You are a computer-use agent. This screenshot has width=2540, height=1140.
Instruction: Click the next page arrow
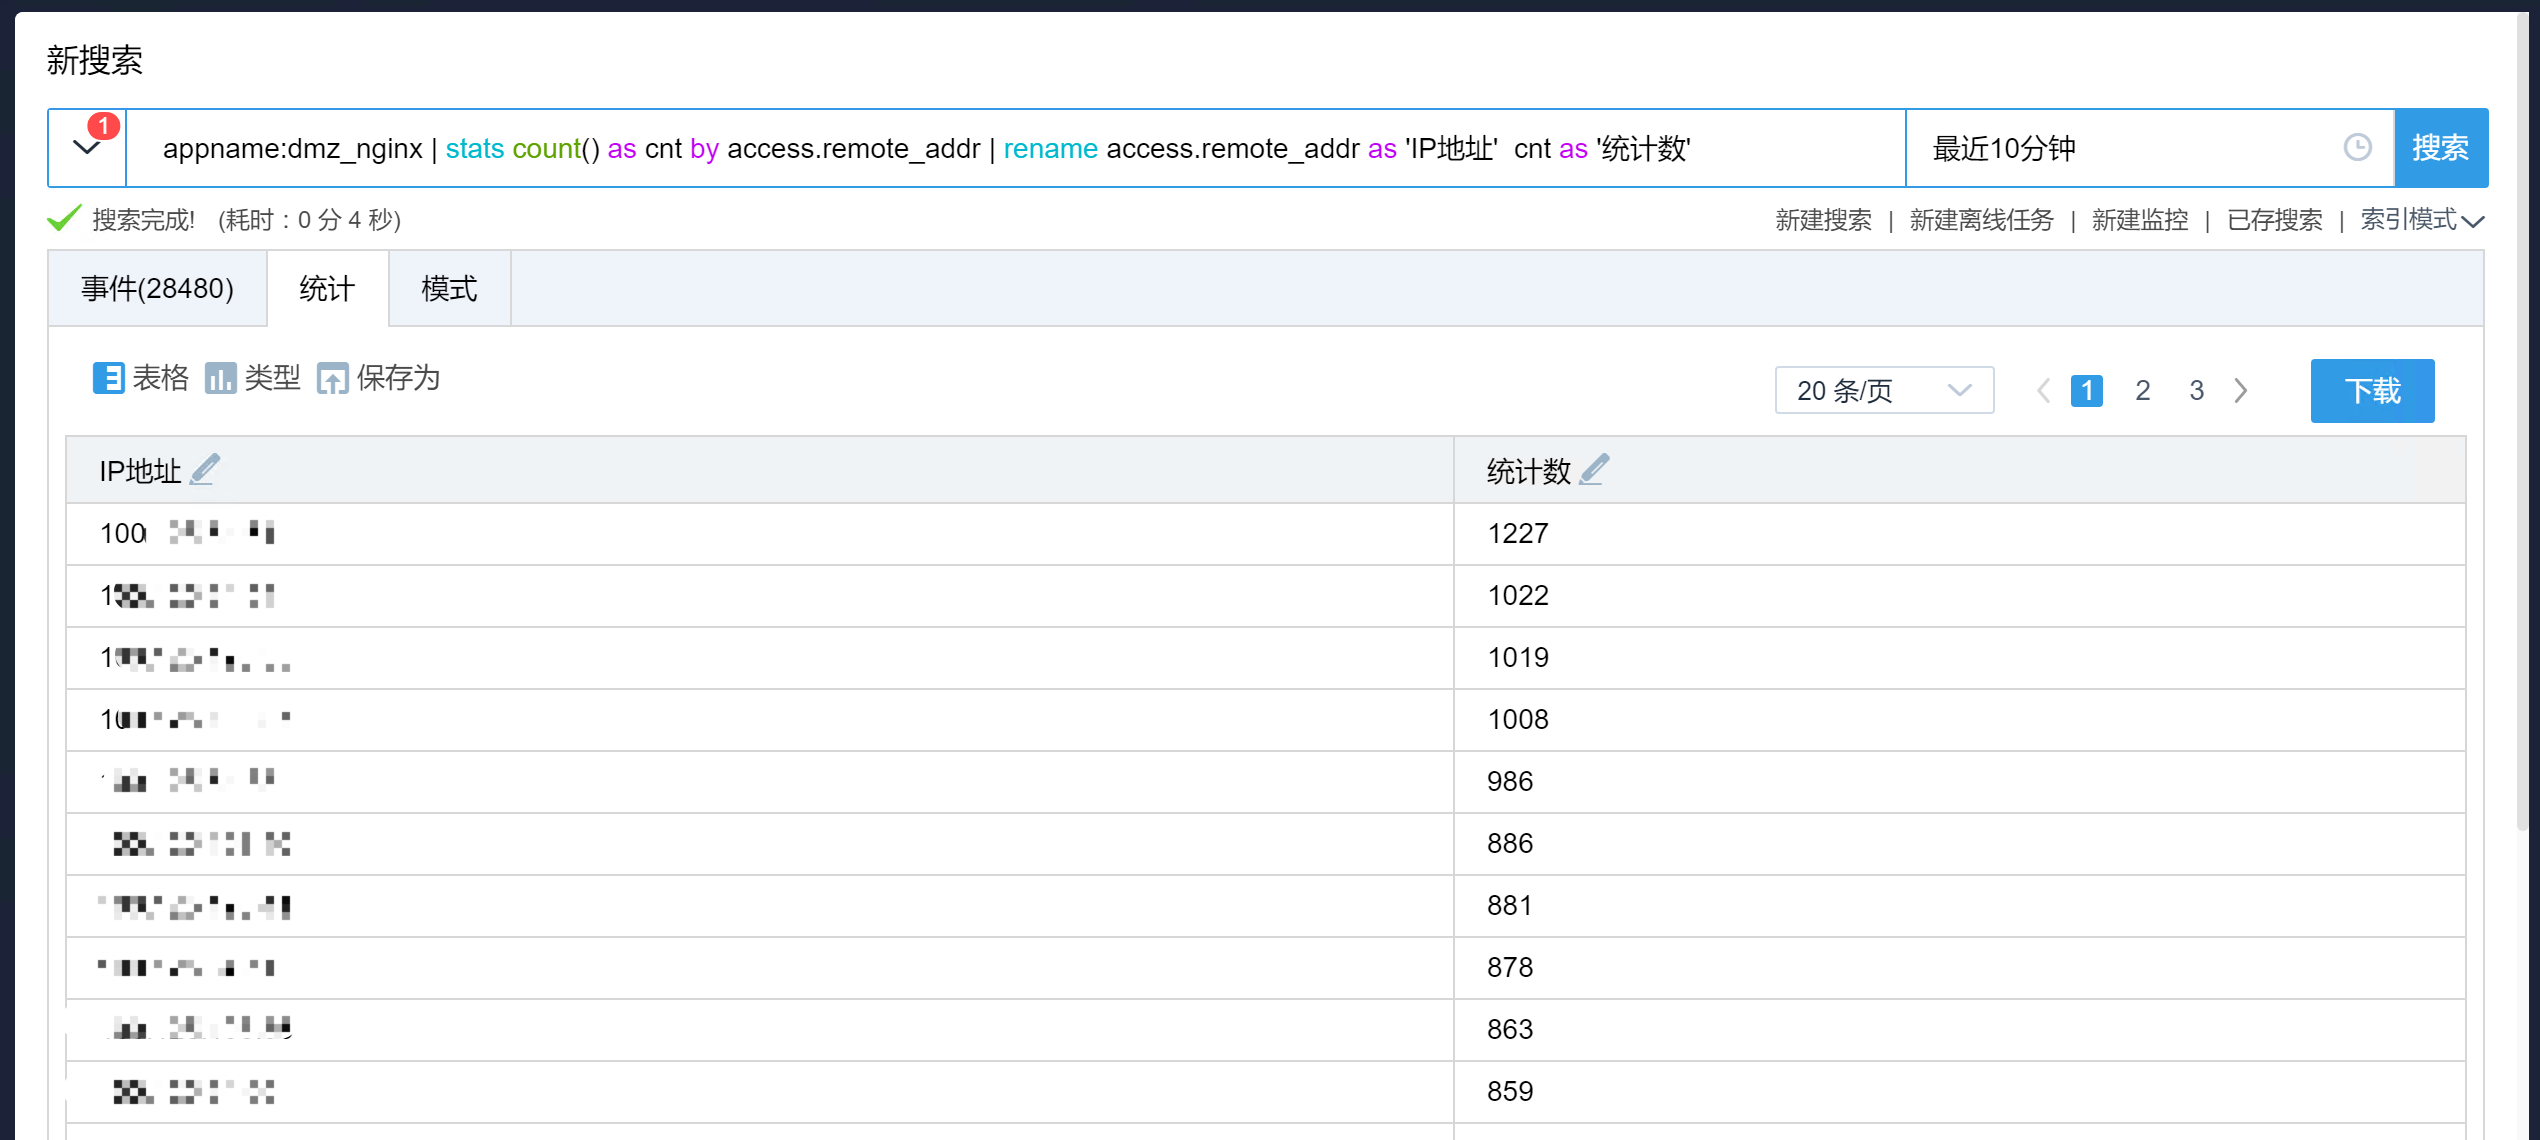[2241, 390]
